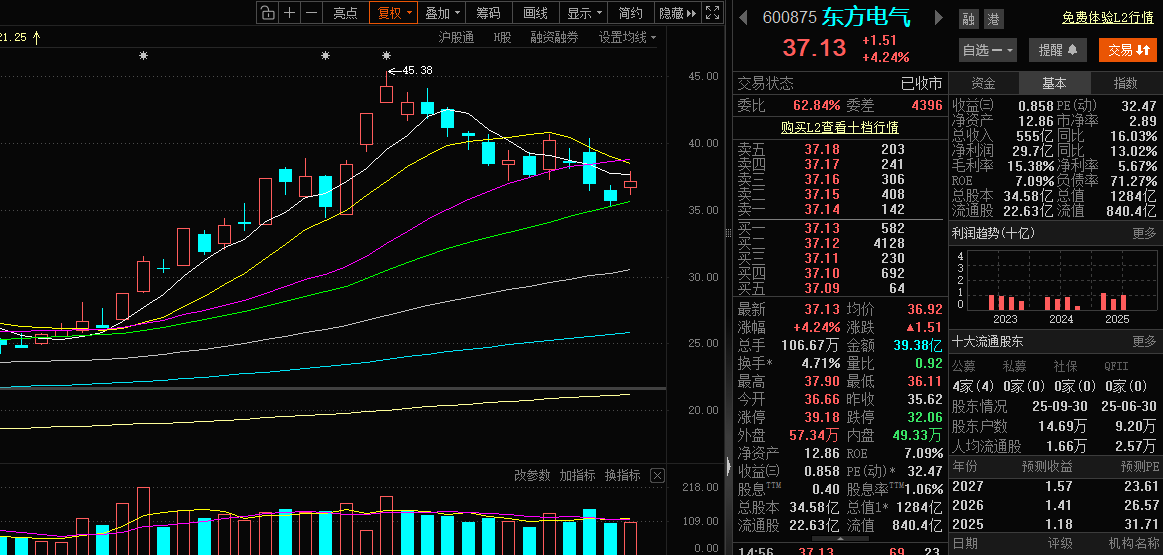Open 显示 display dropdown
Viewport: 1163px width, 555px height.
(x=584, y=13)
